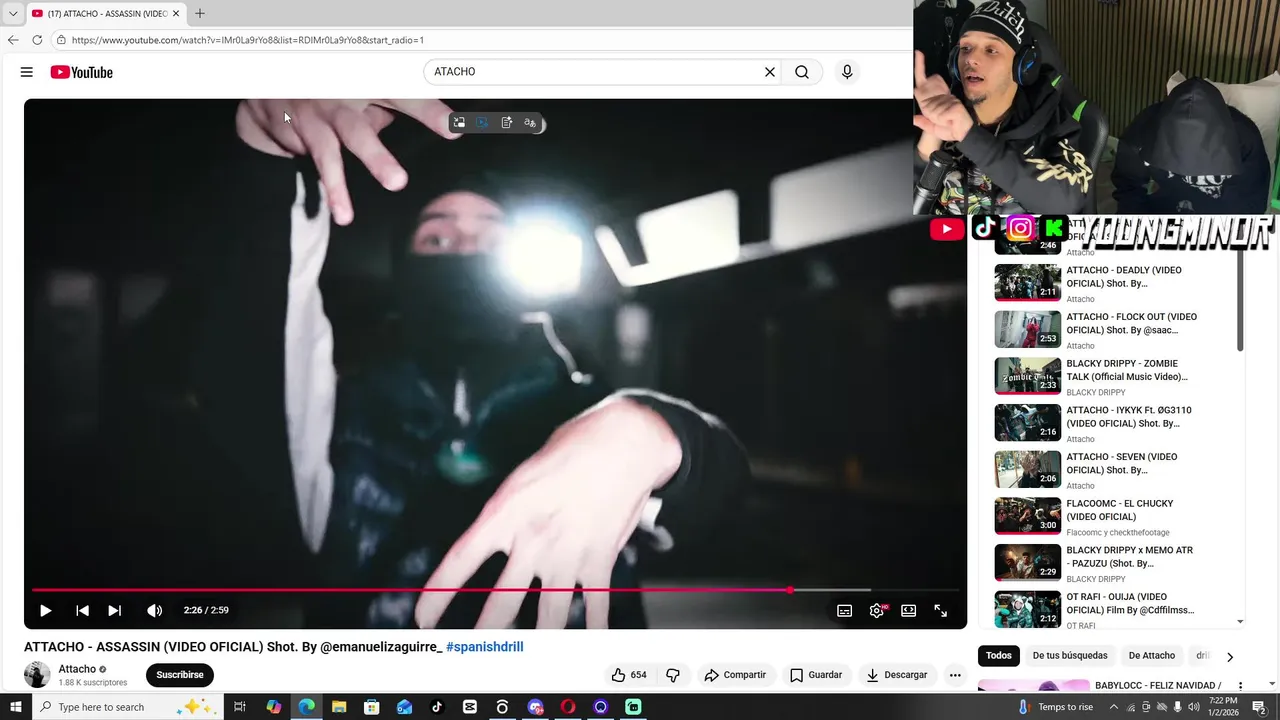The image size is (1280, 720).
Task: Open the Windows Start menu
Action: [x=15, y=707]
